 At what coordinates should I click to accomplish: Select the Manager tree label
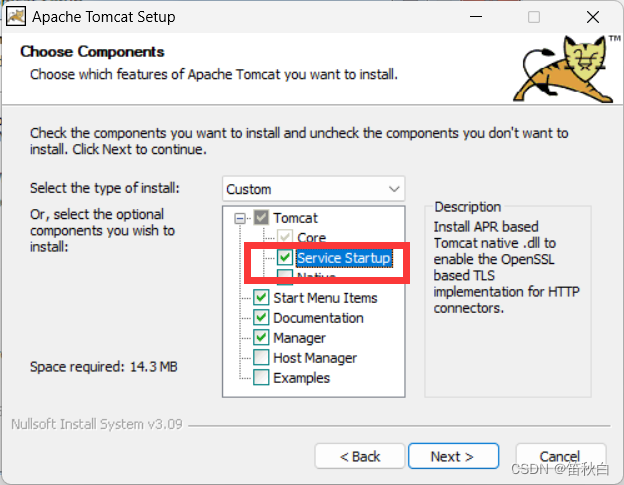(x=299, y=338)
